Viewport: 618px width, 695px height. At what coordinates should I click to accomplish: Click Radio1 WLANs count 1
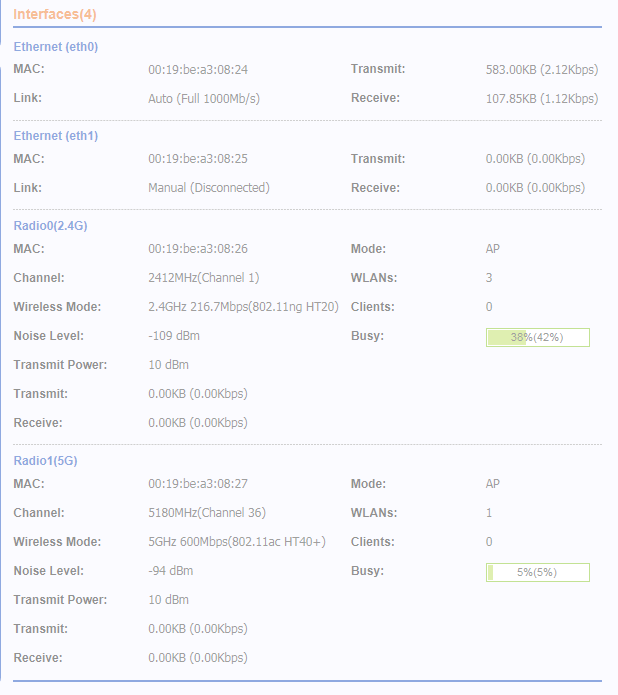(489, 512)
